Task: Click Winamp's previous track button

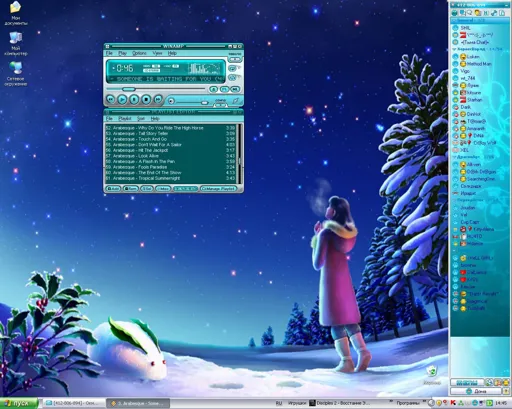Action: [x=111, y=99]
